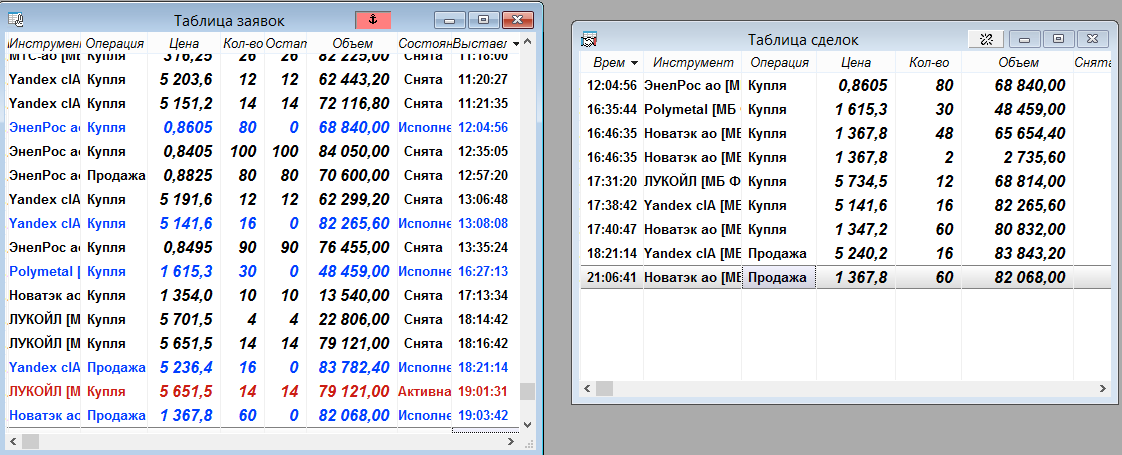The height and width of the screenshot is (455, 1122).
Task: Maximize the Таблица заявок window
Action: [x=484, y=20]
